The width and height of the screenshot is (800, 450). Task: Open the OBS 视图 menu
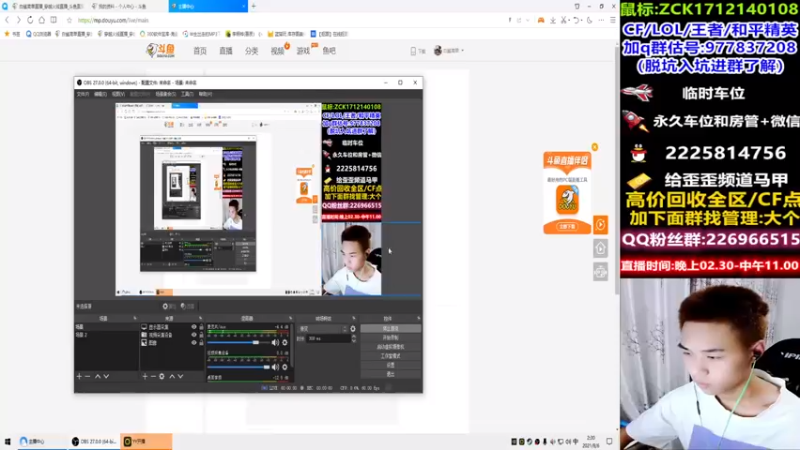tap(118, 94)
